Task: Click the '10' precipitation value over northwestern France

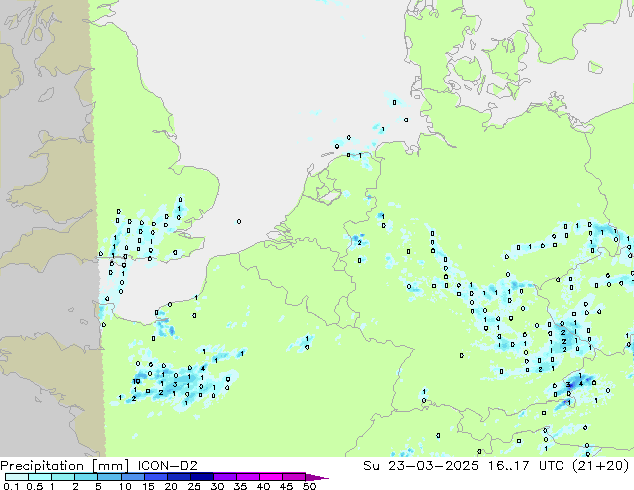Action: tap(137, 381)
